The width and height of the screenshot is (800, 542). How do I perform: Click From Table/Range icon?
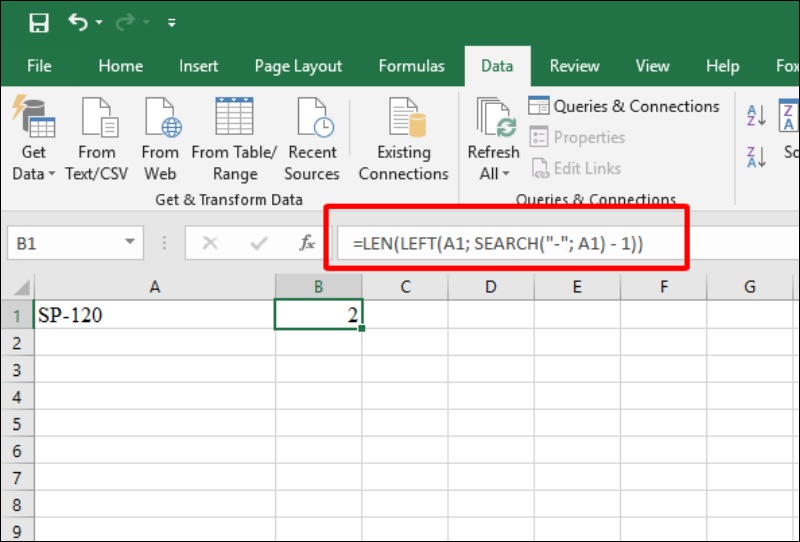pos(234,119)
